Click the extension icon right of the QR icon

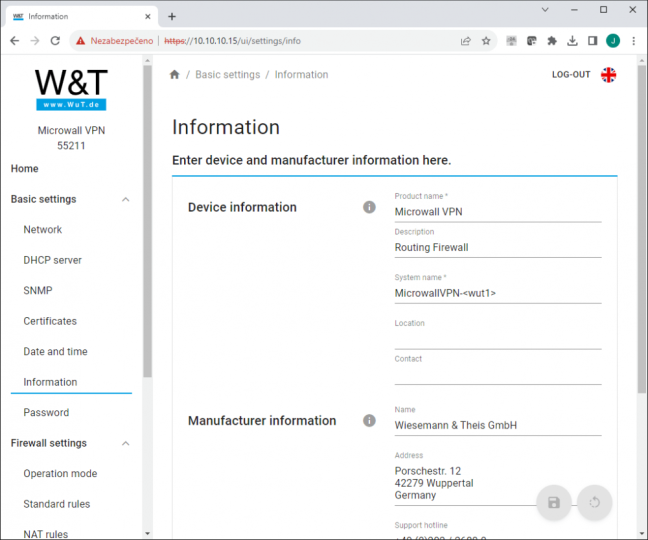pos(531,40)
